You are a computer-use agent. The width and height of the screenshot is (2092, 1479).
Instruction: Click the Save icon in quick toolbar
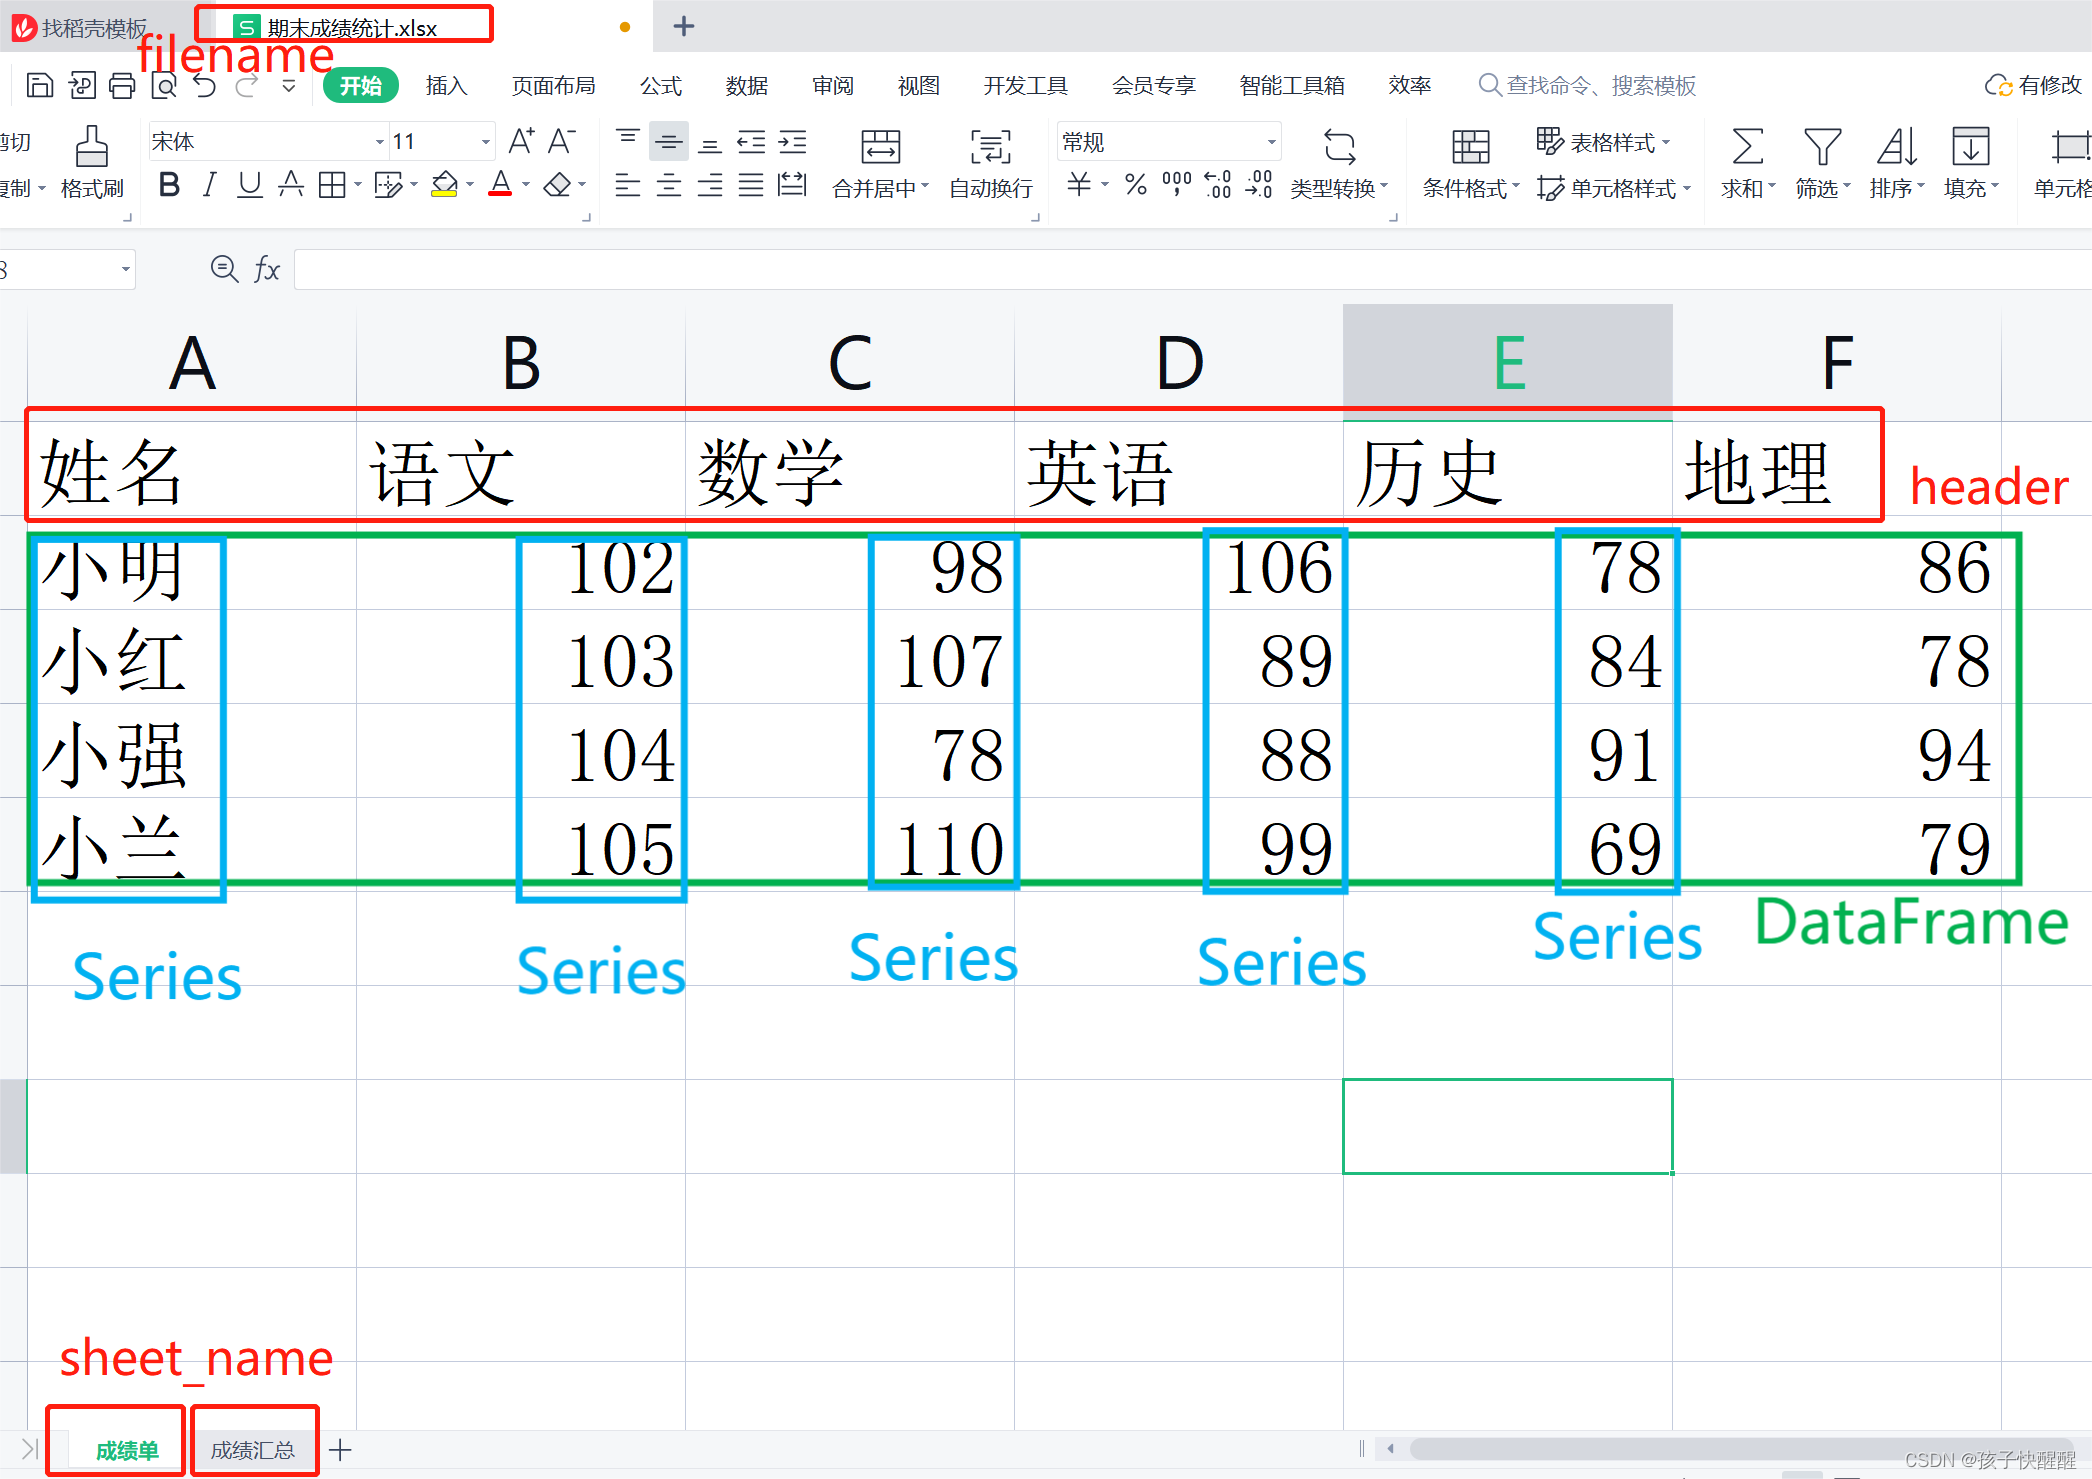[x=39, y=86]
